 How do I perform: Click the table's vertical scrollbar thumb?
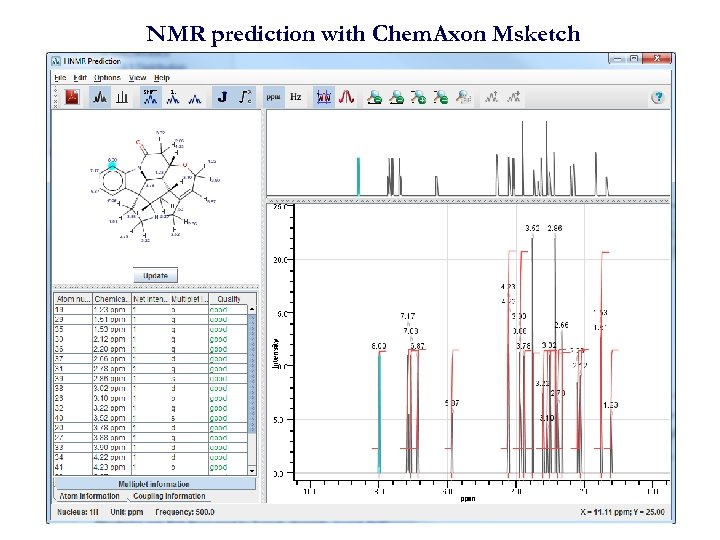tap(252, 373)
